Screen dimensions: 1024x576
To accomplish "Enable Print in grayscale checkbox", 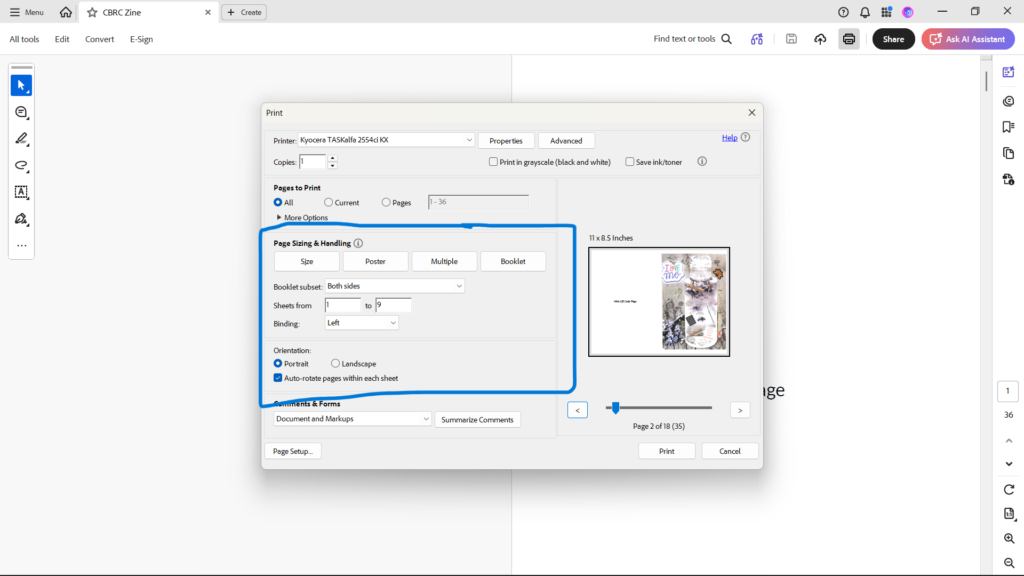I will (493, 161).
